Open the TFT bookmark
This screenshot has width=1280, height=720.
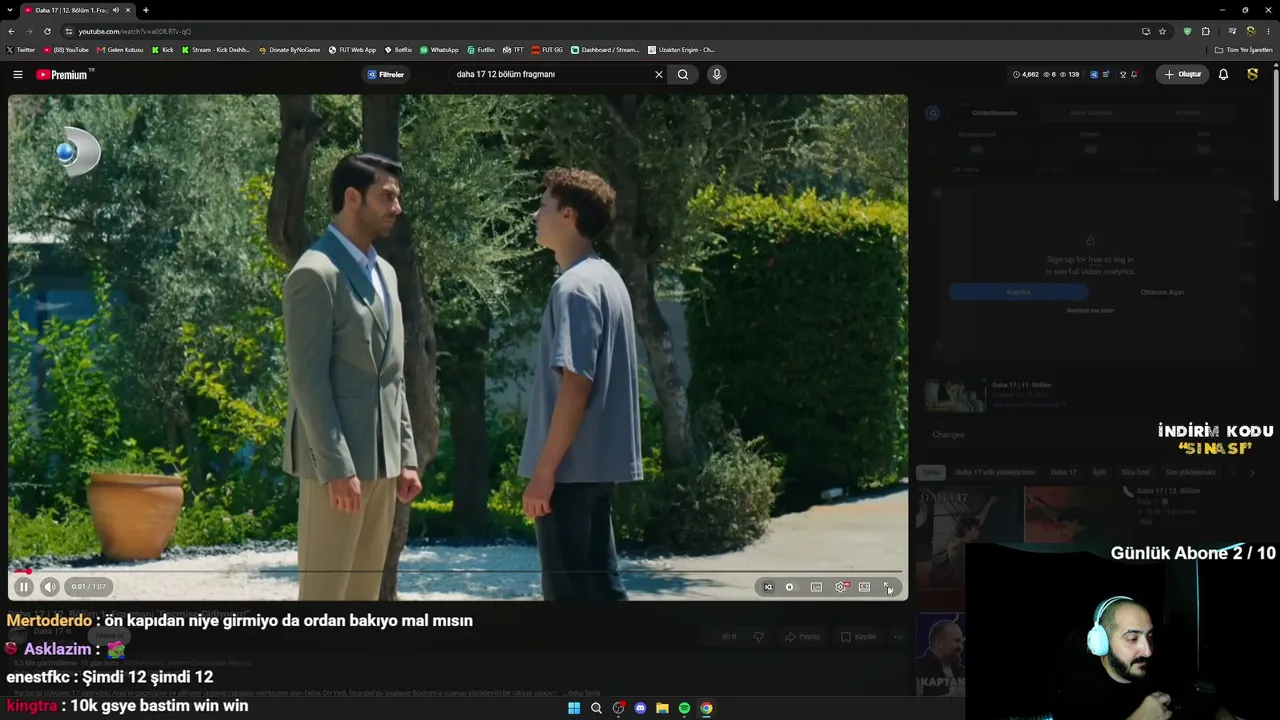click(x=514, y=50)
